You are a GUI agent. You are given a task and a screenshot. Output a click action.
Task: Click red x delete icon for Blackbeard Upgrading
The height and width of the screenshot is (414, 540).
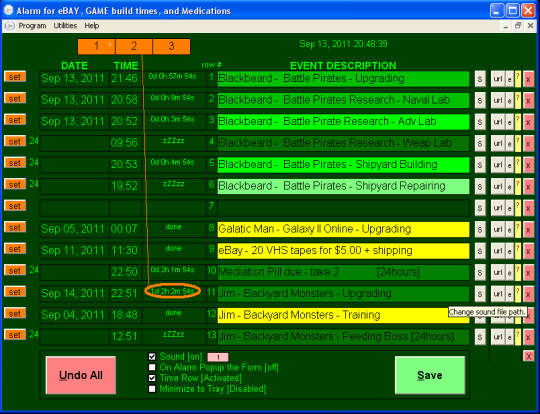528,79
